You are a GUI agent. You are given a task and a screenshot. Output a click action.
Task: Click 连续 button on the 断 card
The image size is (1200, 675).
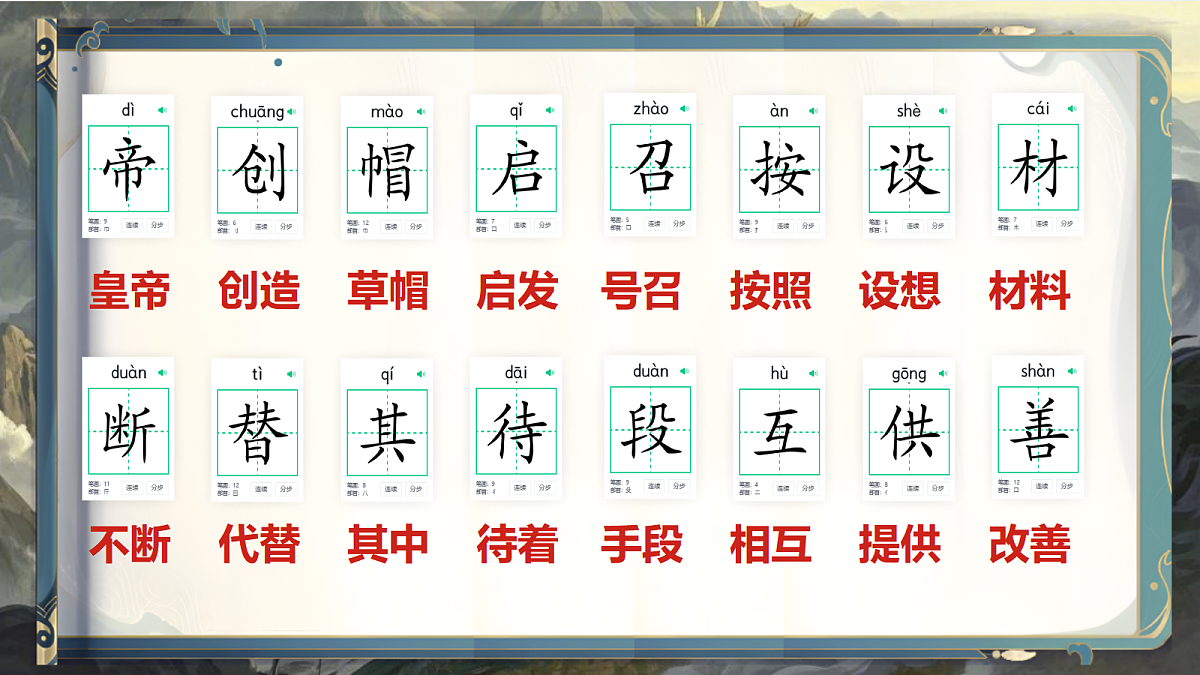point(132,487)
